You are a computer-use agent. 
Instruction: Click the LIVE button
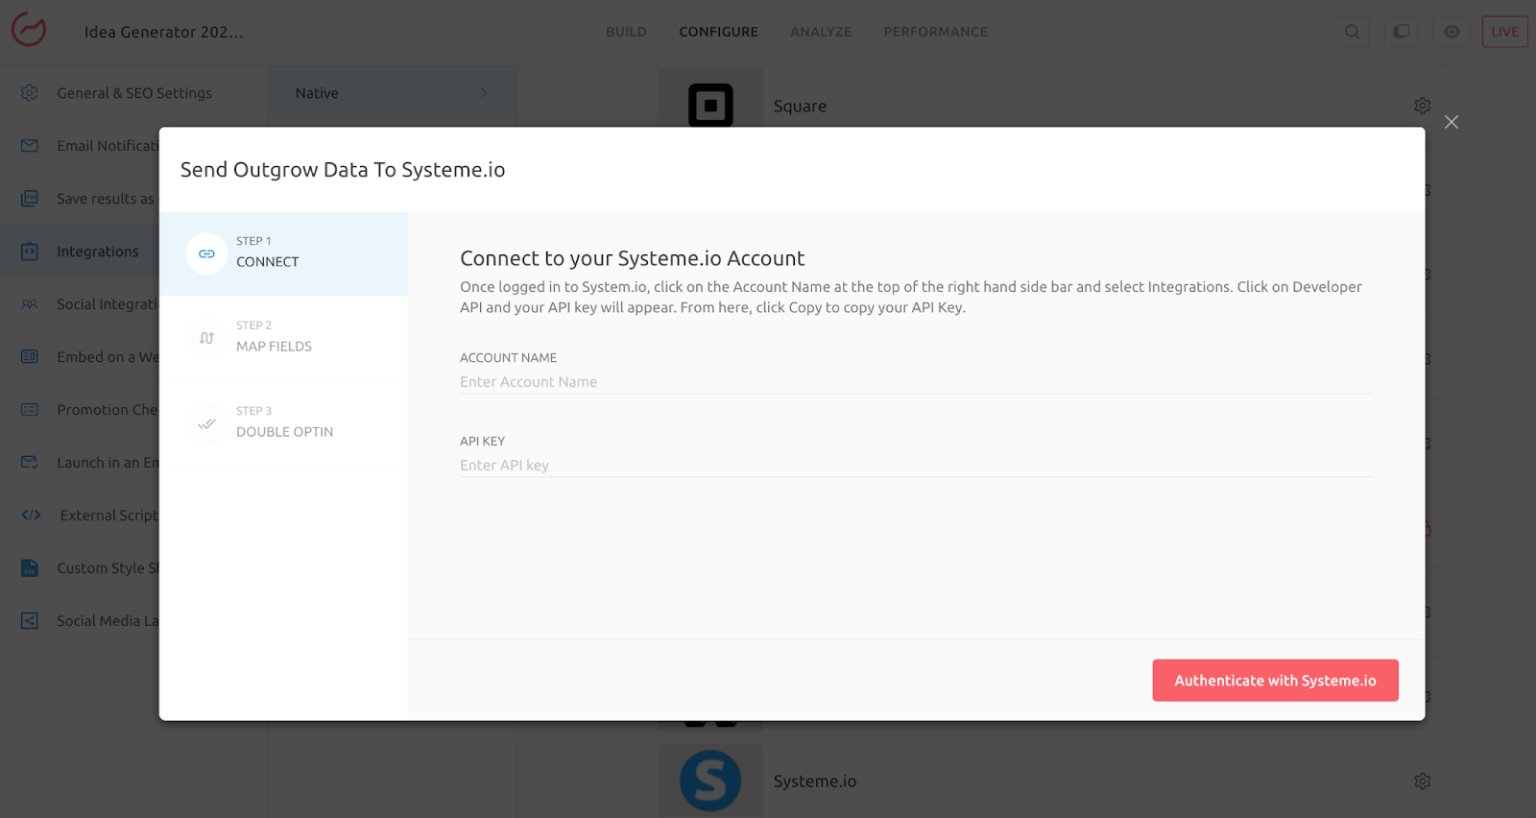point(1504,32)
